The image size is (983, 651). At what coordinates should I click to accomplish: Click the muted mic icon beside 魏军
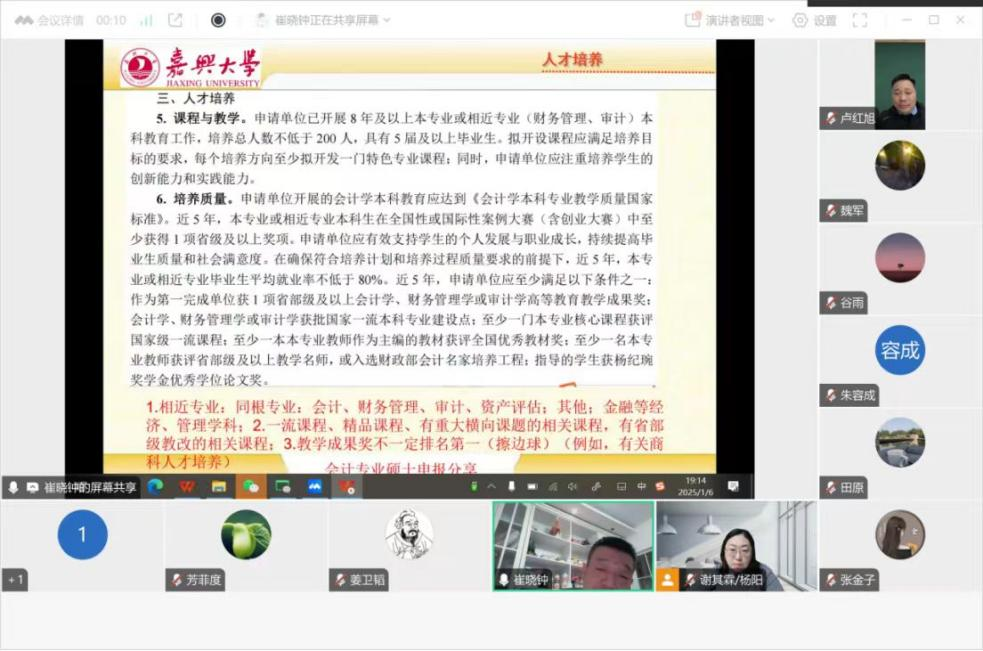pos(831,211)
